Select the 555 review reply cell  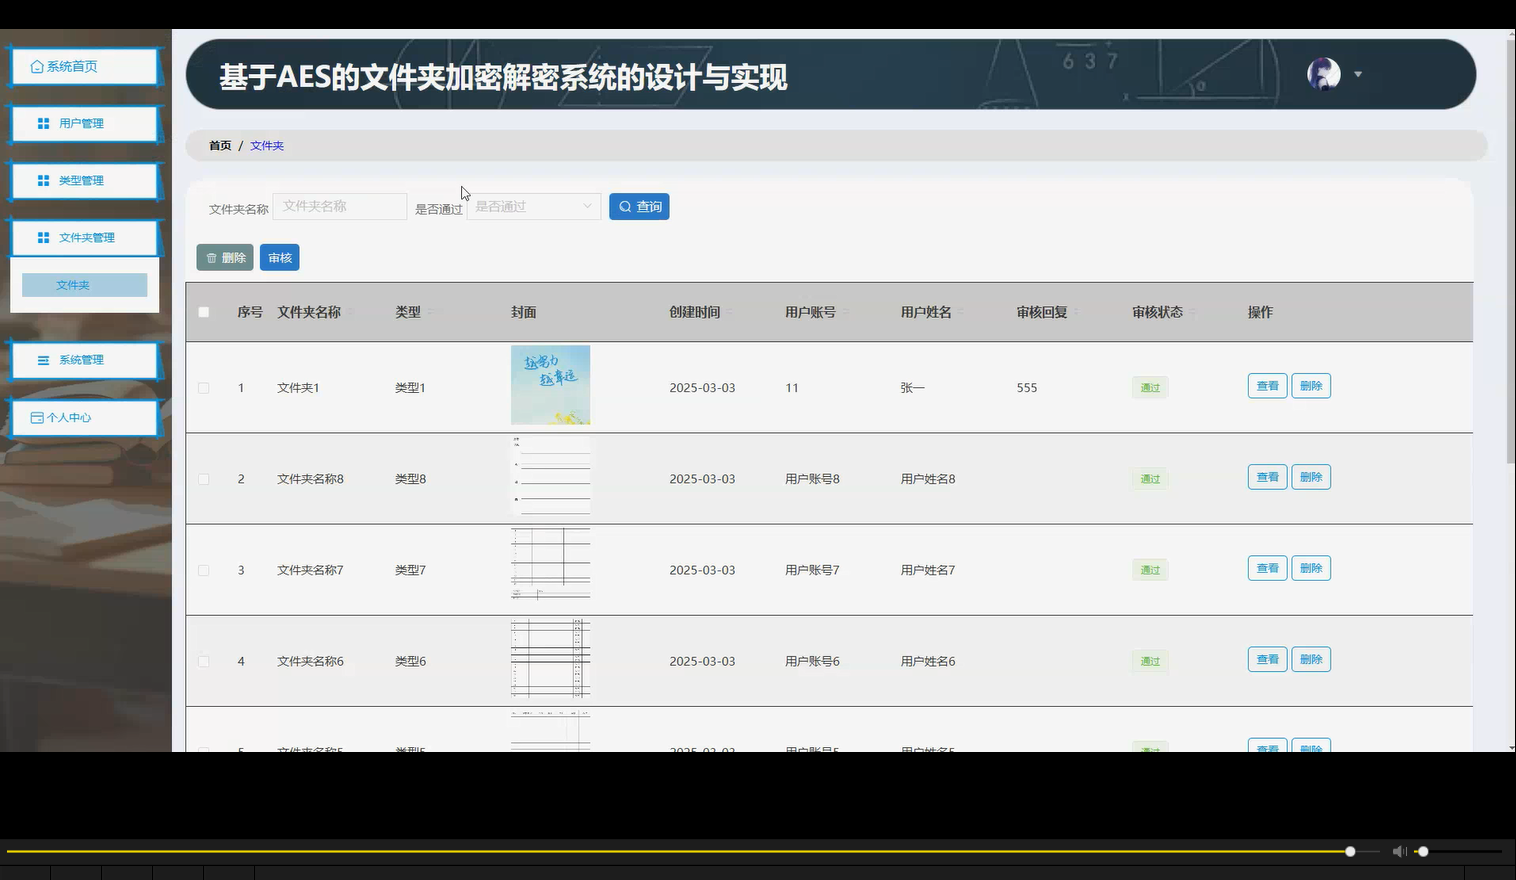[x=1027, y=388]
